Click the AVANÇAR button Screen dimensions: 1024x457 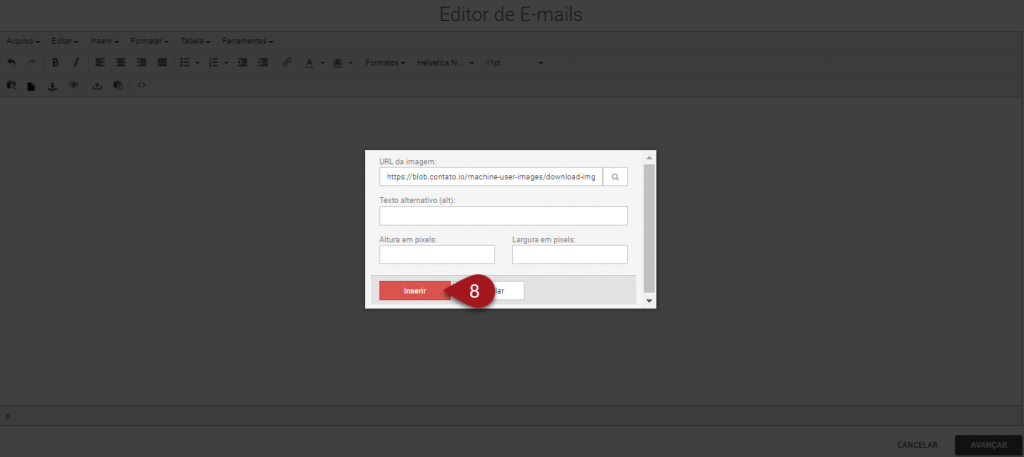pos(987,445)
